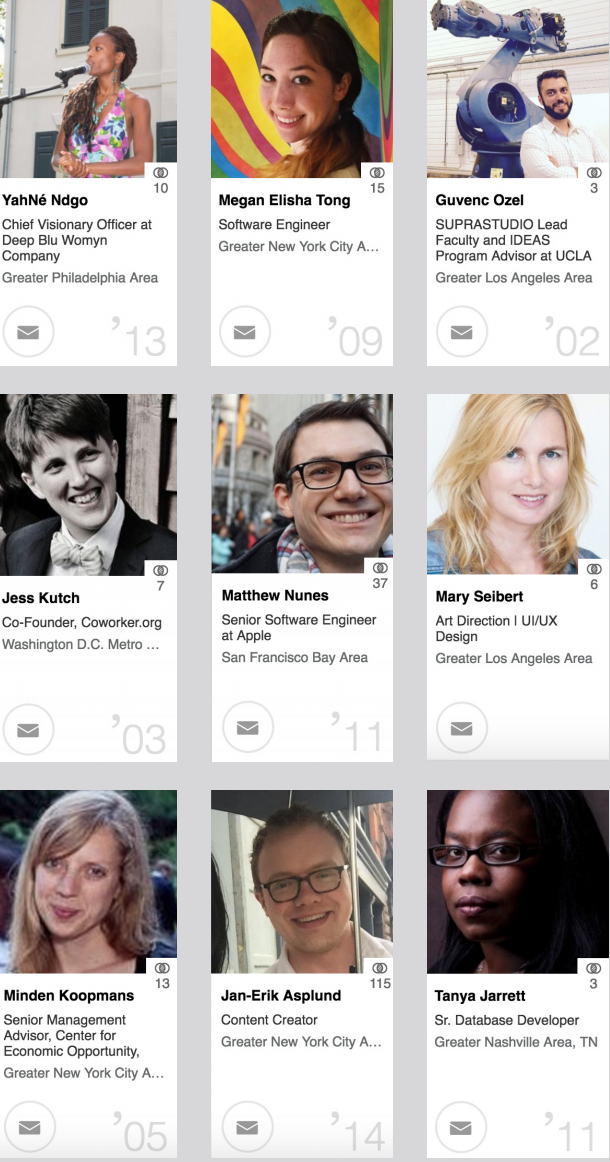This screenshot has height=1162, width=610.
Task: Click envelope icon on Tanya Jarrett card
Action: tap(460, 1126)
